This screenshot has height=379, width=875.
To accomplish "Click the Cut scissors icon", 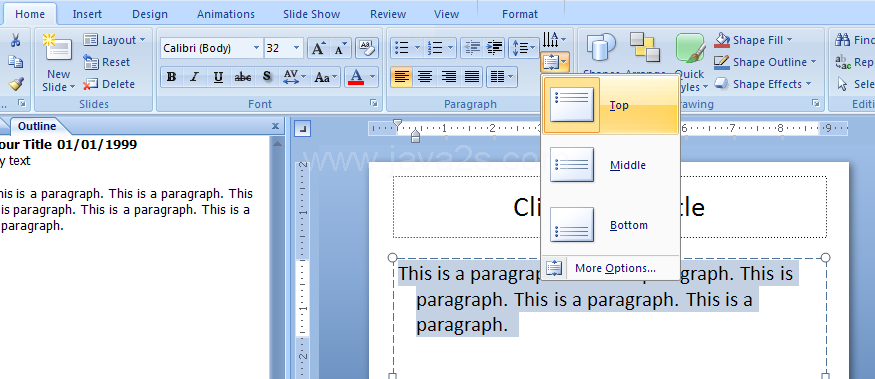I will pos(16,40).
